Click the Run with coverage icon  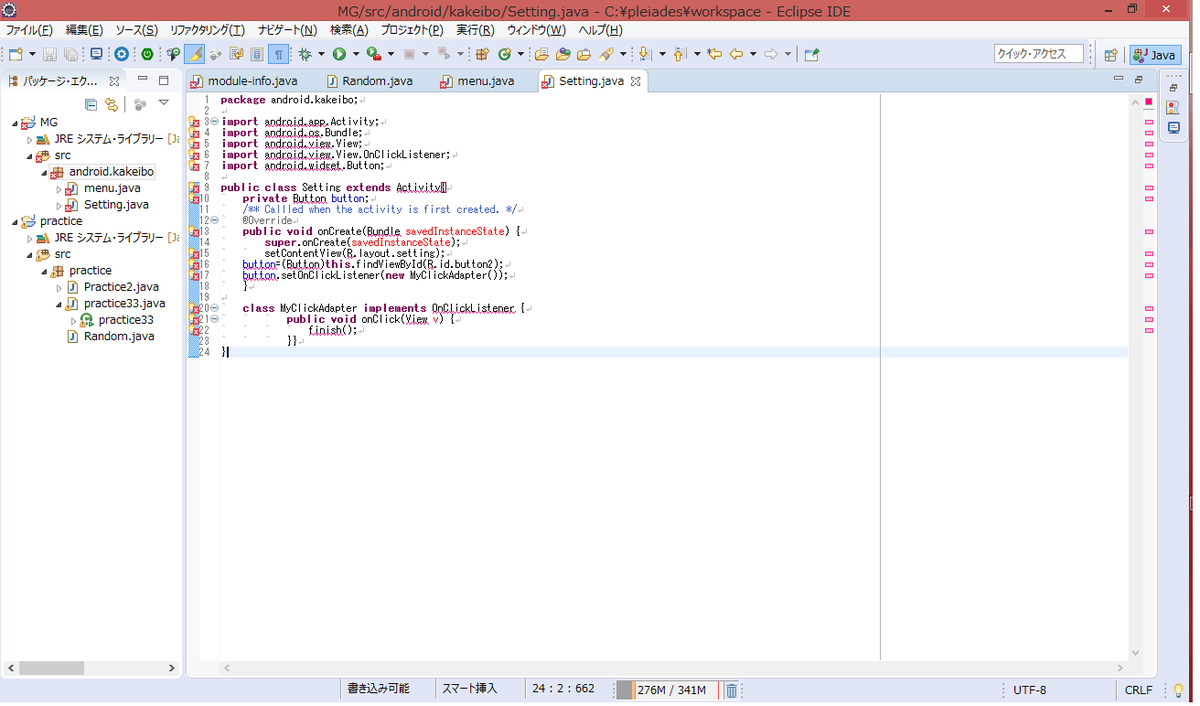coord(374,55)
